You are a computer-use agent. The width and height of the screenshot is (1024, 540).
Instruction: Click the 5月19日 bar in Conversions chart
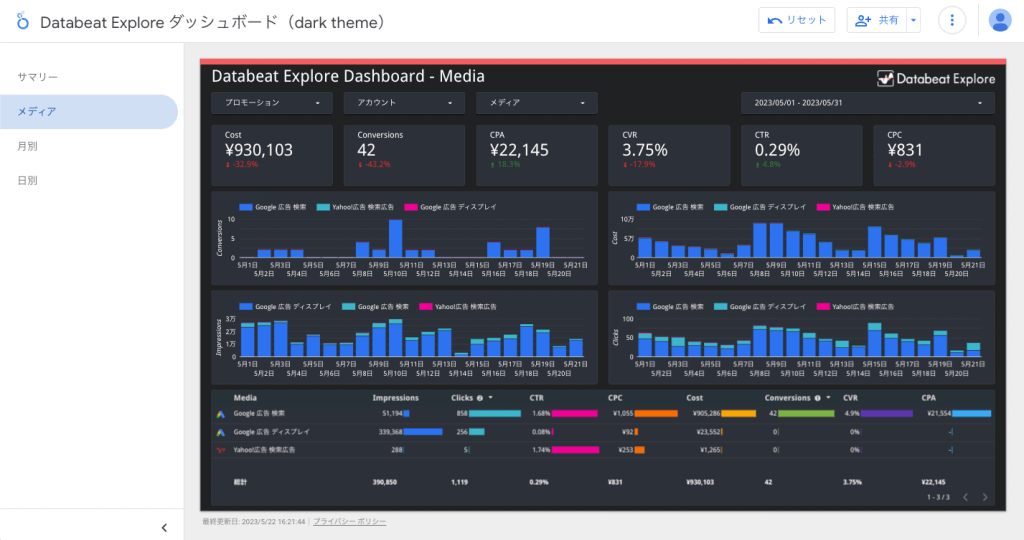(x=543, y=242)
